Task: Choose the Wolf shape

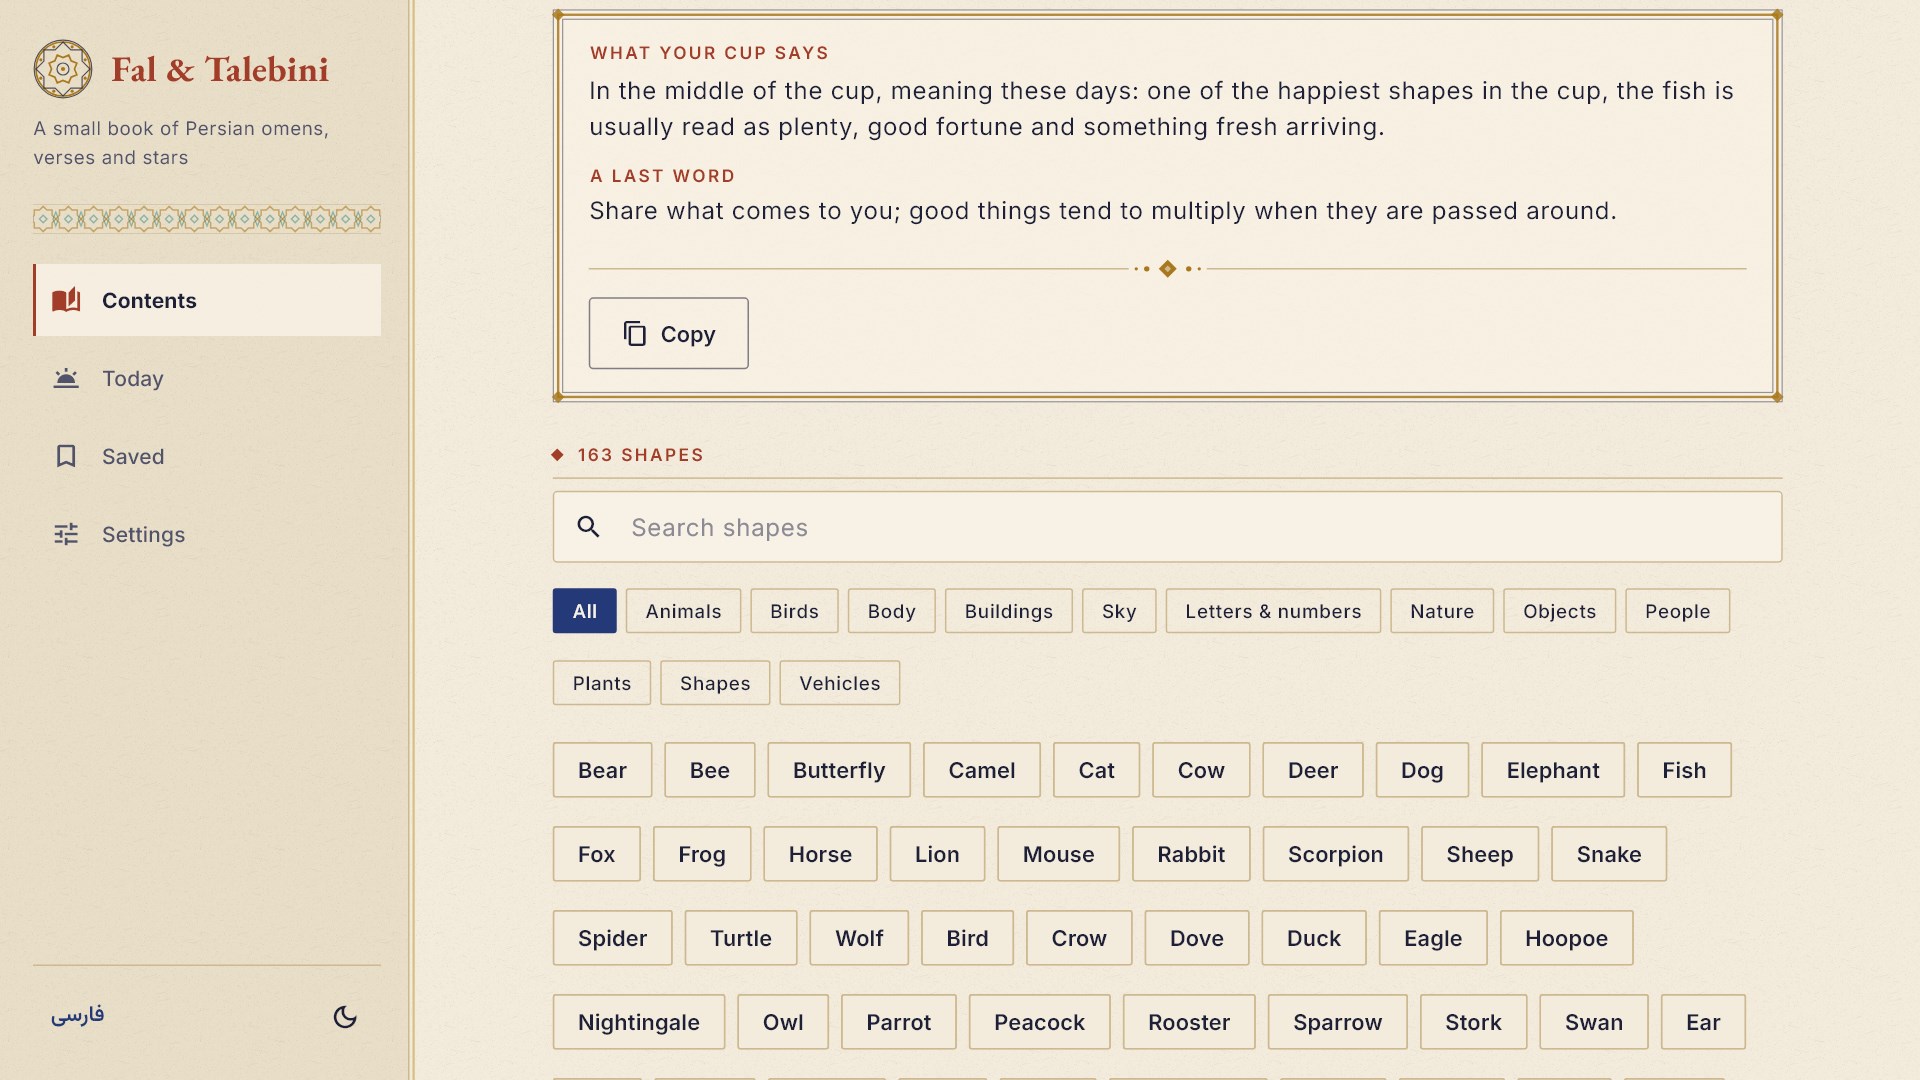Action: (x=859, y=938)
